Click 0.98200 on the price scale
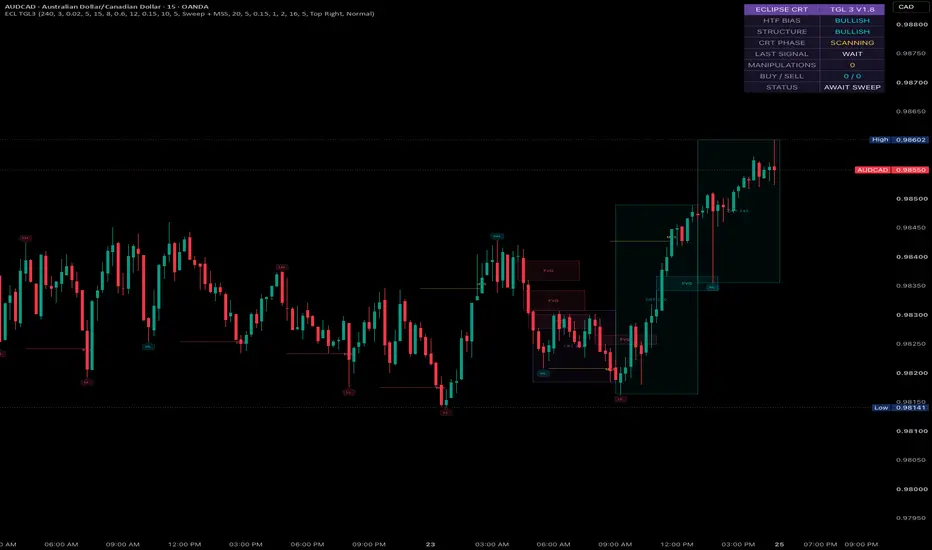Screen dimensions: 932x550 (911, 373)
